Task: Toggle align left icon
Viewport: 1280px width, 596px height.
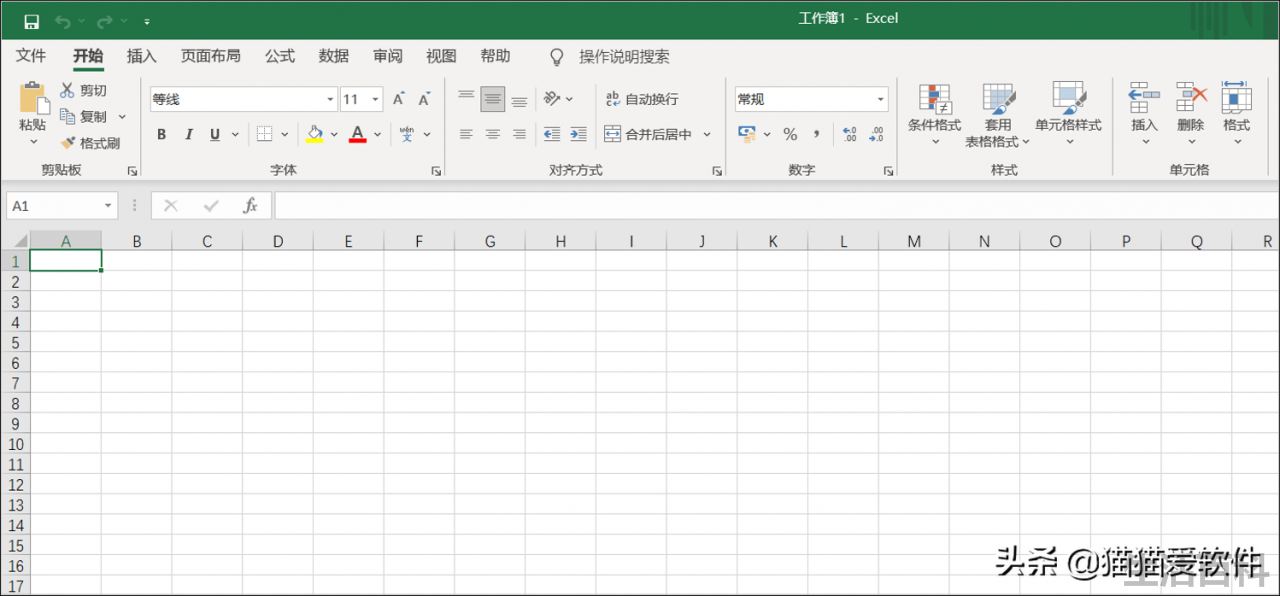Action: (x=466, y=134)
